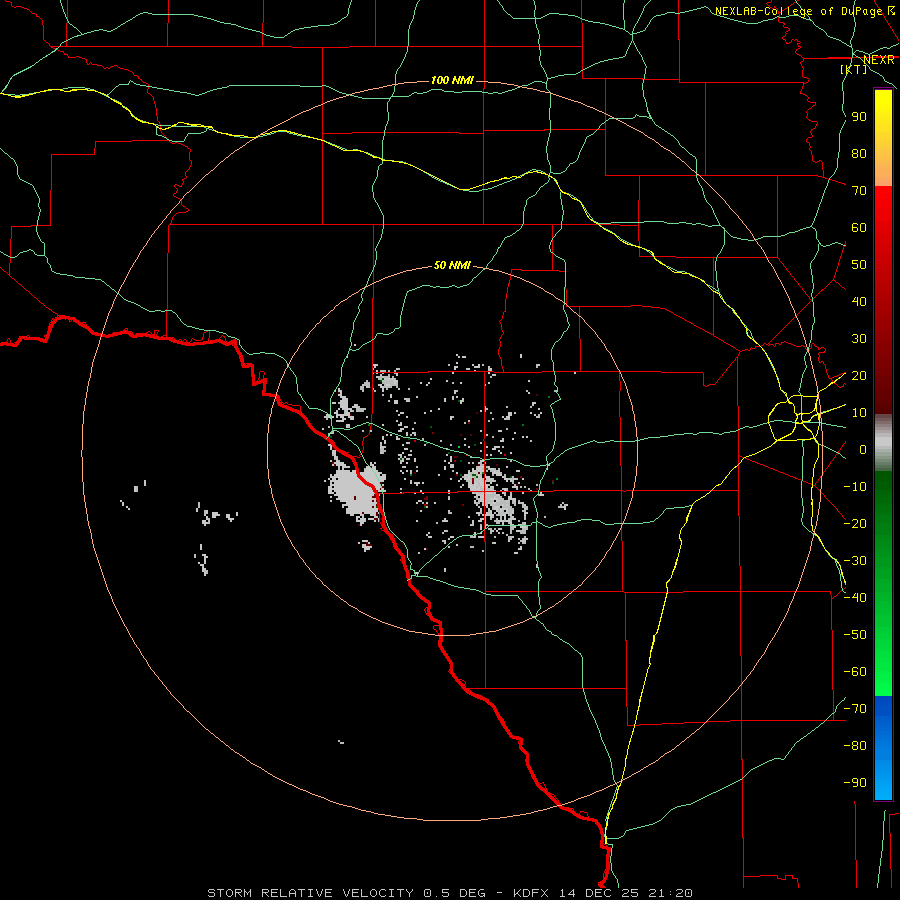This screenshot has height=900, width=900.
Task: Click the blue segment of the velocity color bar
Action: pos(883,748)
